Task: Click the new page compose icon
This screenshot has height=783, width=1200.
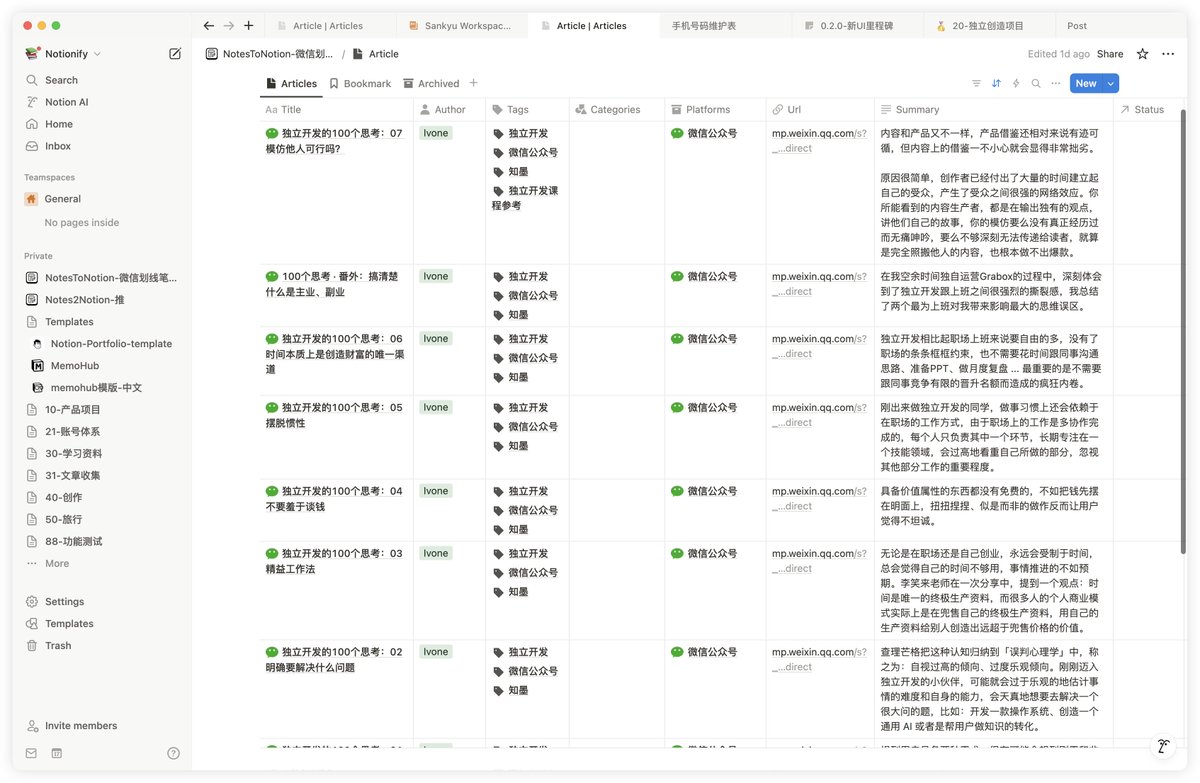Action: [x=175, y=54]
